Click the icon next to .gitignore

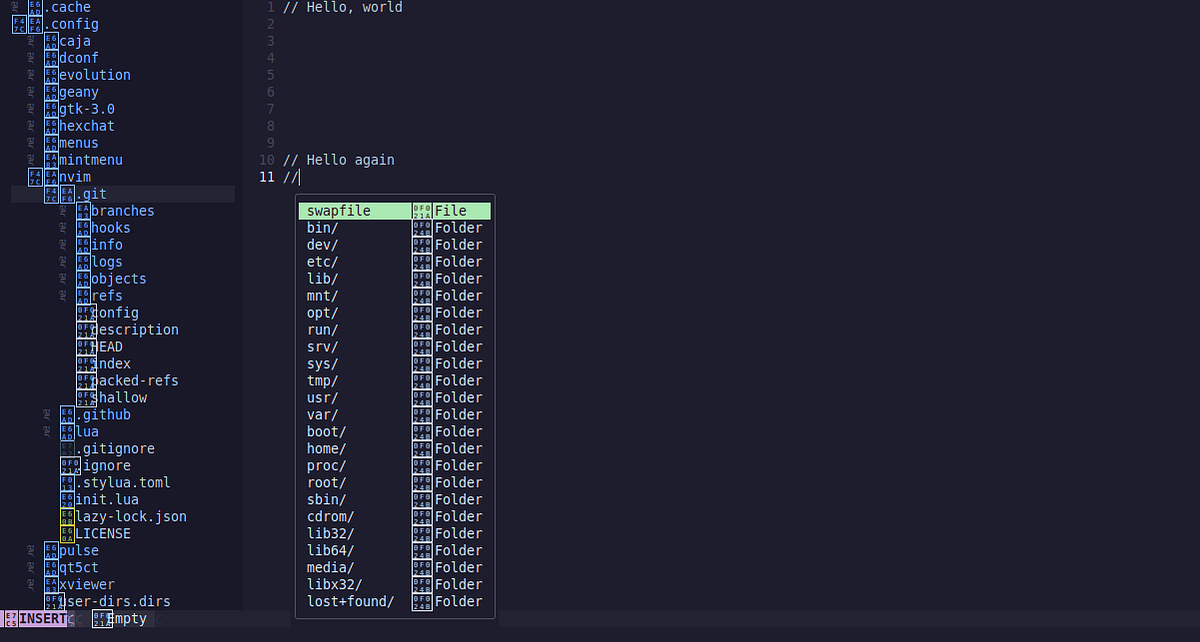(70, 448)
